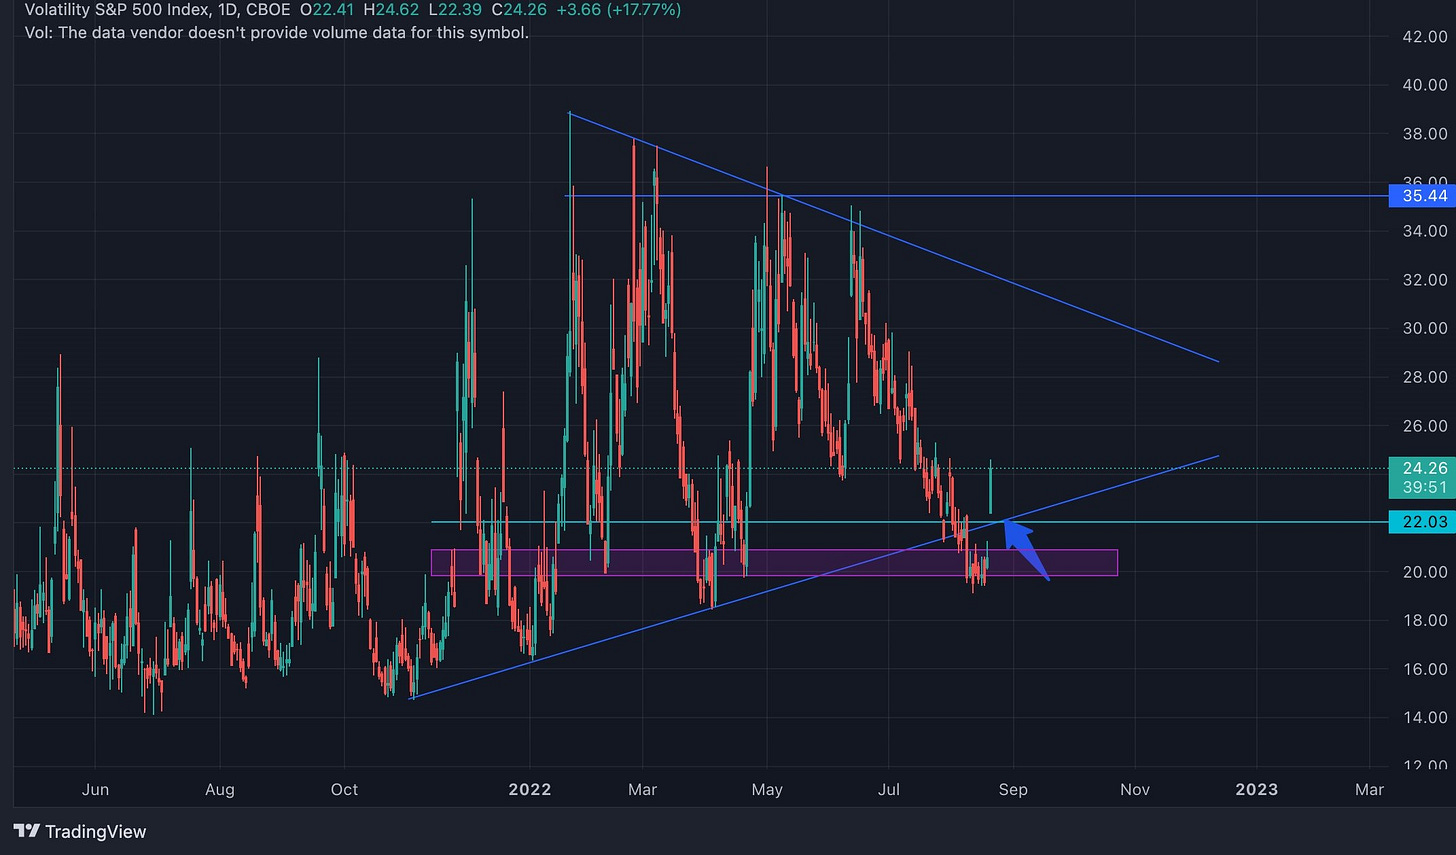Click the 34.00 price scale value

click(x=1424, y=231)
